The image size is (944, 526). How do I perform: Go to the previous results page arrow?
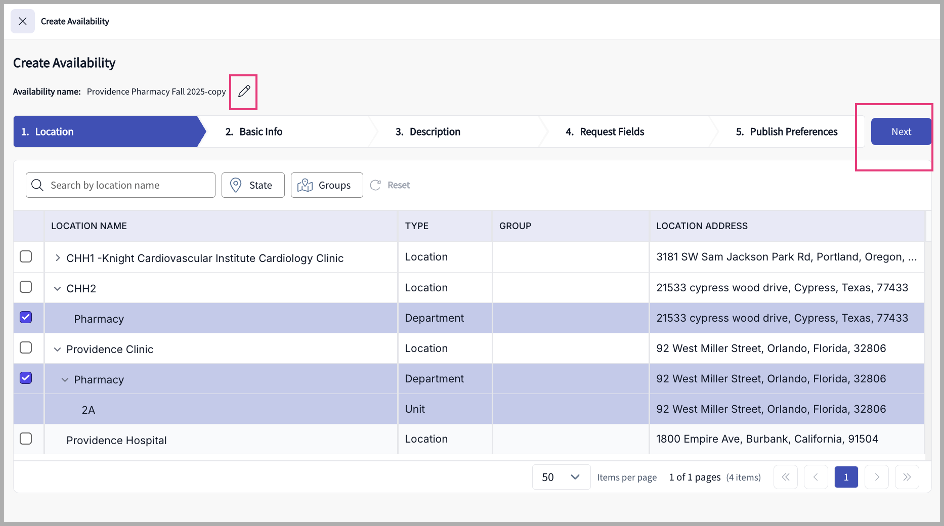coord(816,477)
